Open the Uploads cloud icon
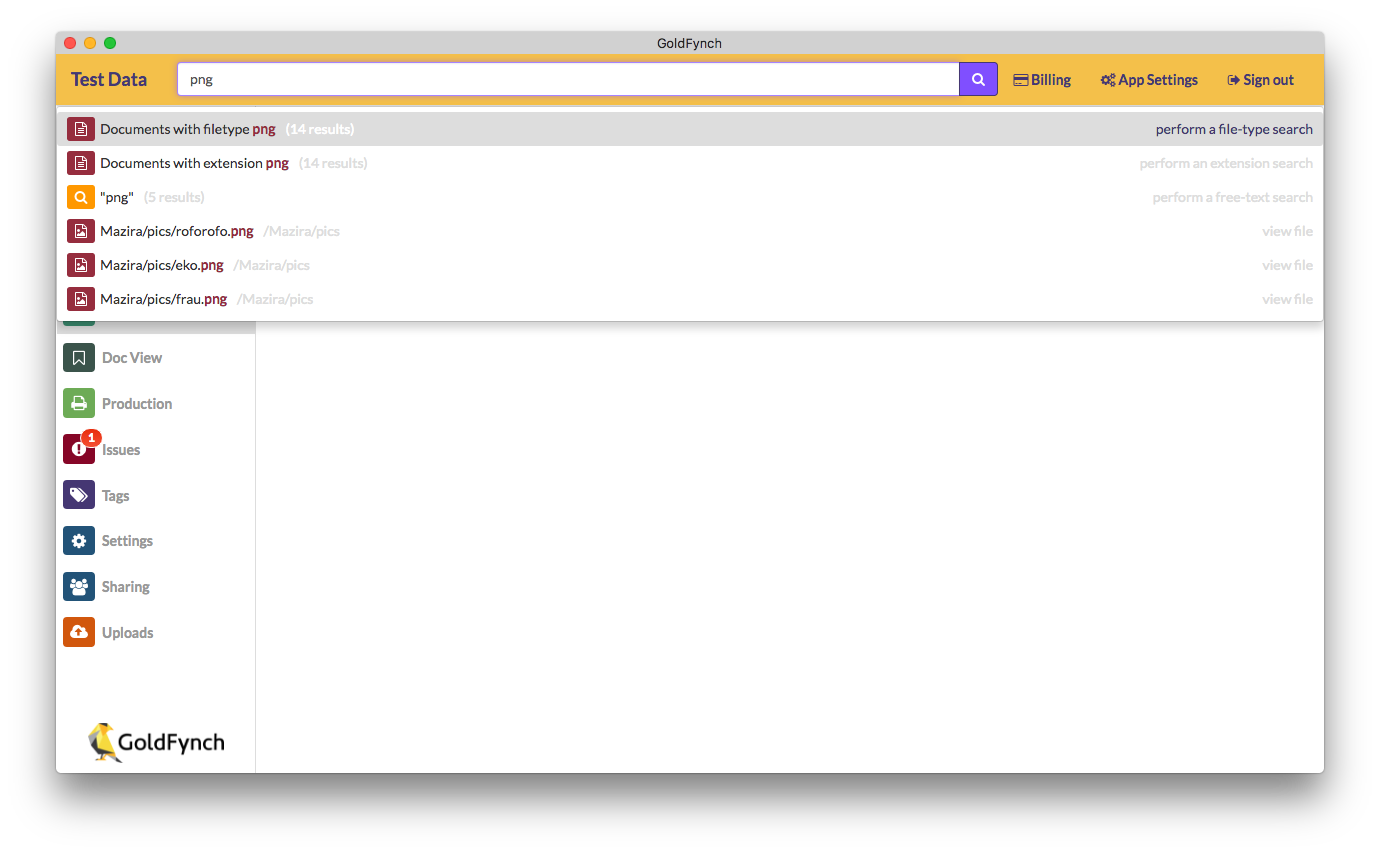This screenshot has height=853, width=1380. (79, 632)
